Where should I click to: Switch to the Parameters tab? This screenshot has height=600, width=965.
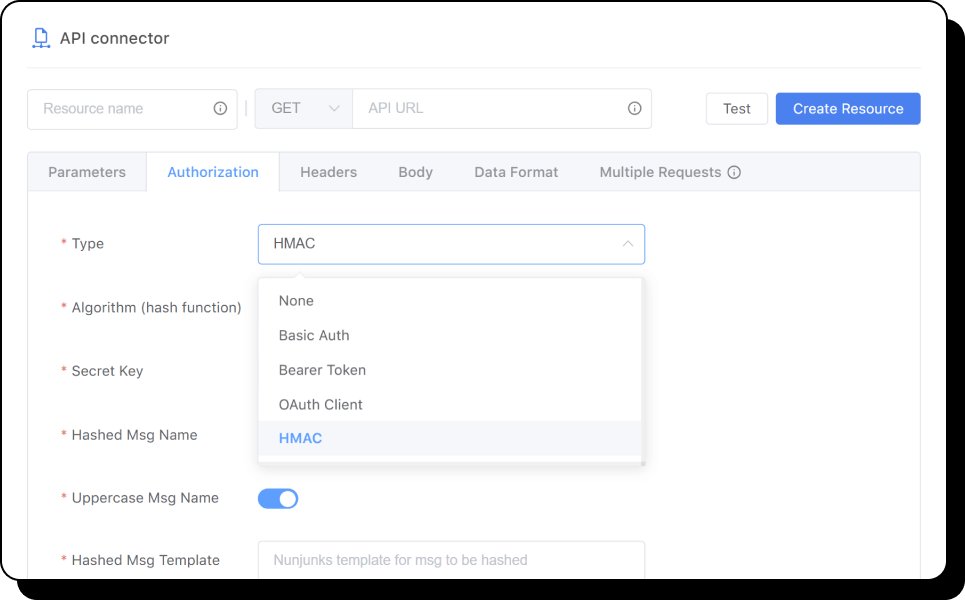click(87, 172)
